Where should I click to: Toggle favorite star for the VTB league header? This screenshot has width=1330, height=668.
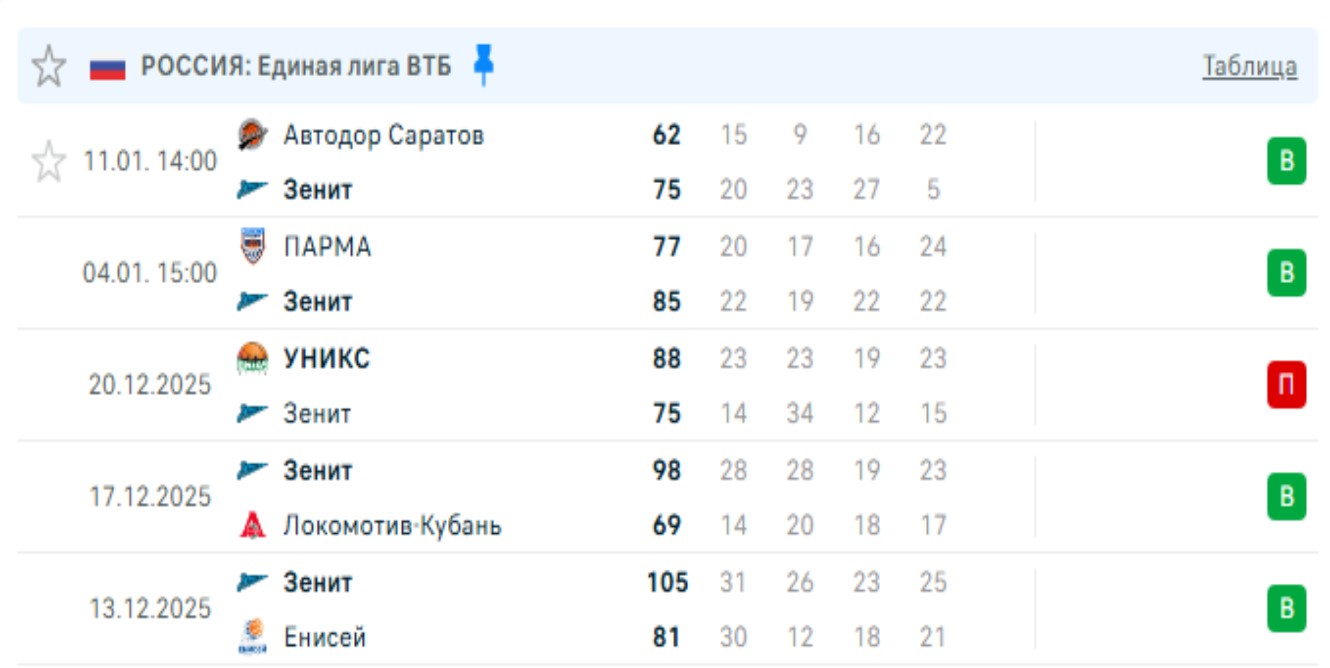tap(48, 67)
